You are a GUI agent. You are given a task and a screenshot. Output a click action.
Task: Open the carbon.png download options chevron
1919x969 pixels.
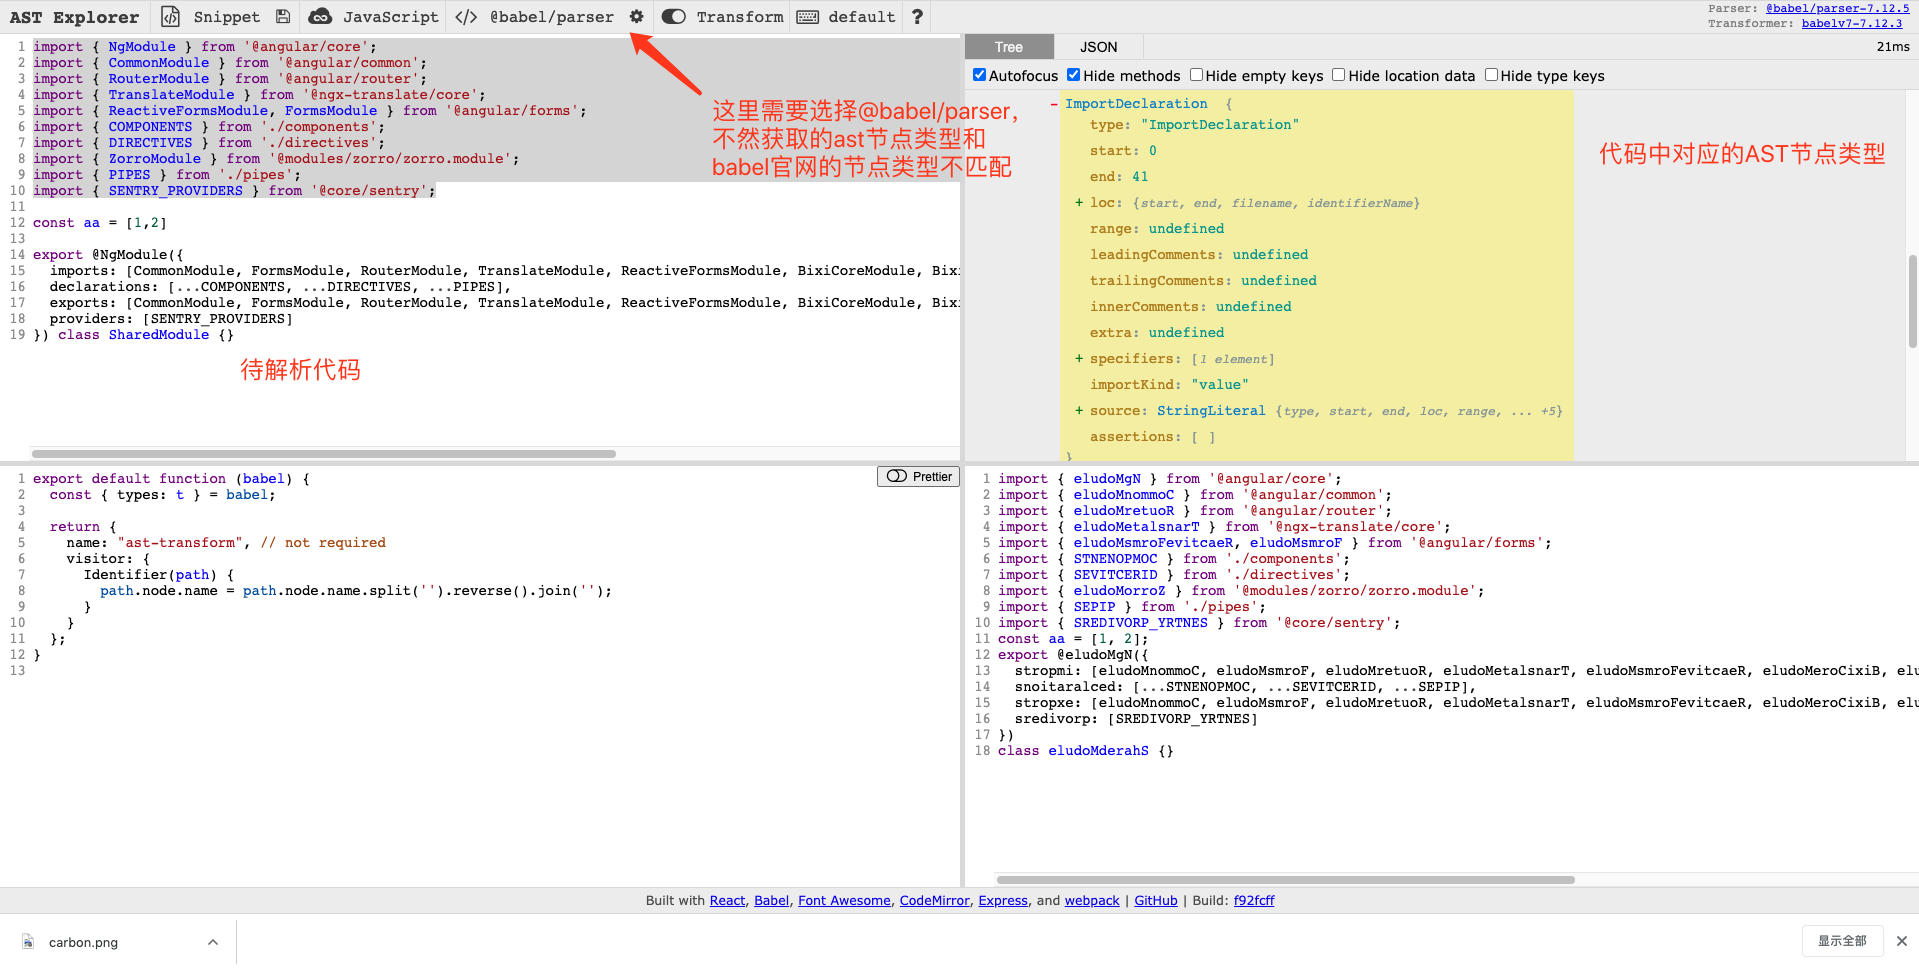coord(213,942)
